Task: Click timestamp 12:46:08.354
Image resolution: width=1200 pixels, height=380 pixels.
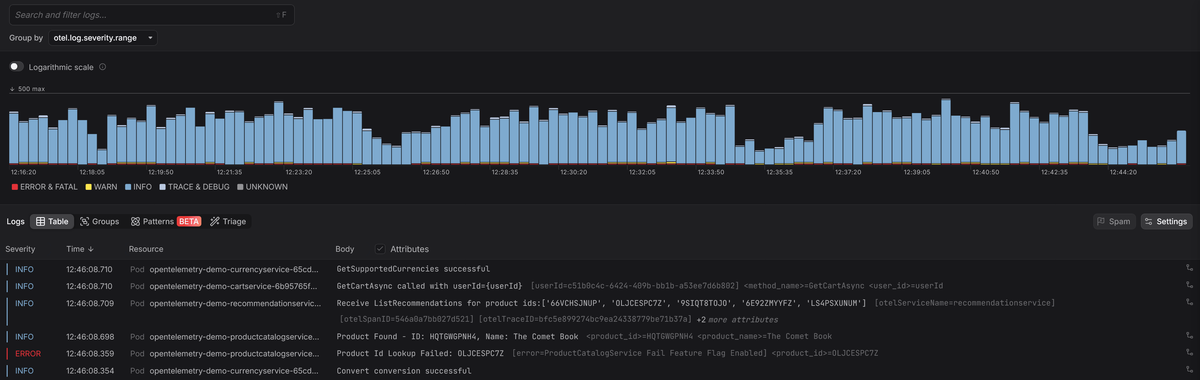Action: (x=89, y=370)
